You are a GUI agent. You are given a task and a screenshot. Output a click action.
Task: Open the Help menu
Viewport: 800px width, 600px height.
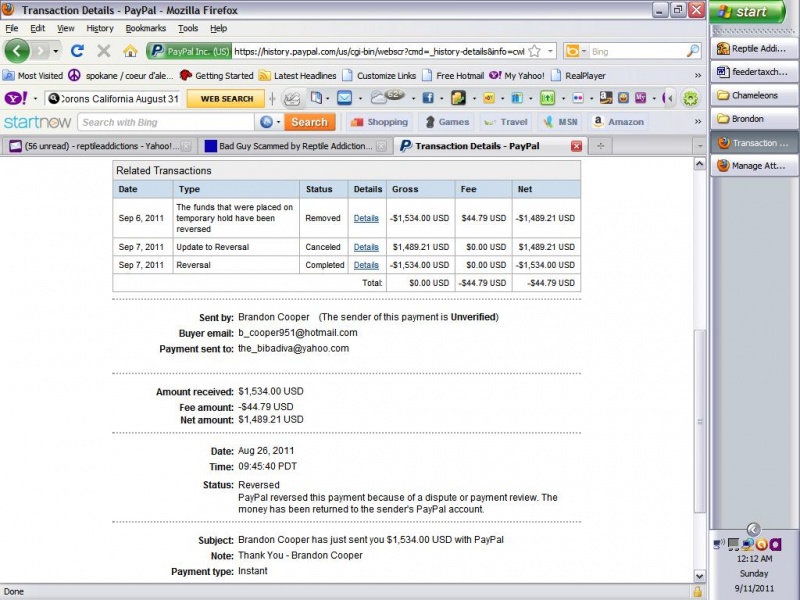point(218,28)
